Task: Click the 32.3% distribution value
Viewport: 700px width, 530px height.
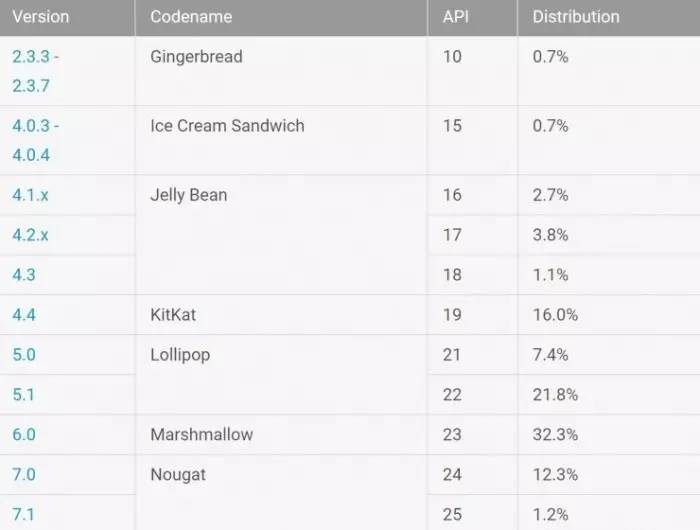Action: tap(555, 435)
